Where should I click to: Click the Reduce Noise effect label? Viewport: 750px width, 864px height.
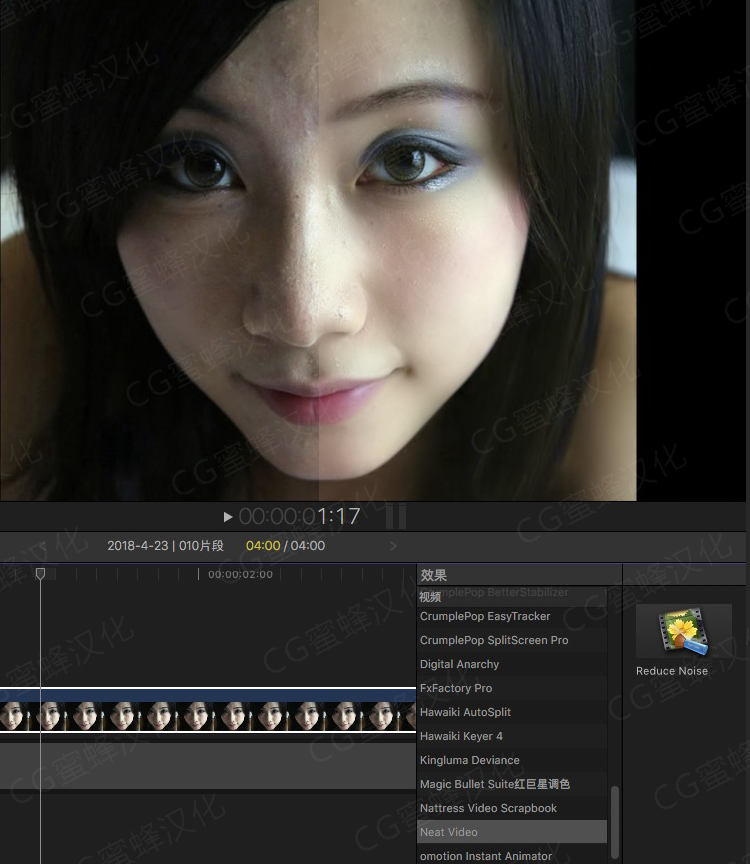672,671
